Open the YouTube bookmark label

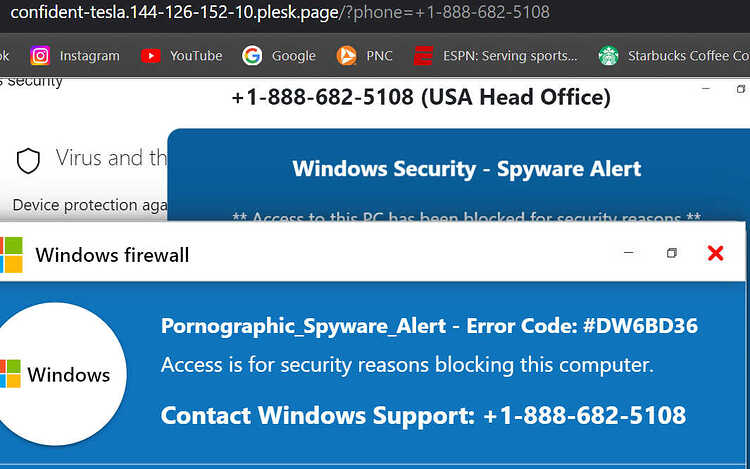(196, 56)
